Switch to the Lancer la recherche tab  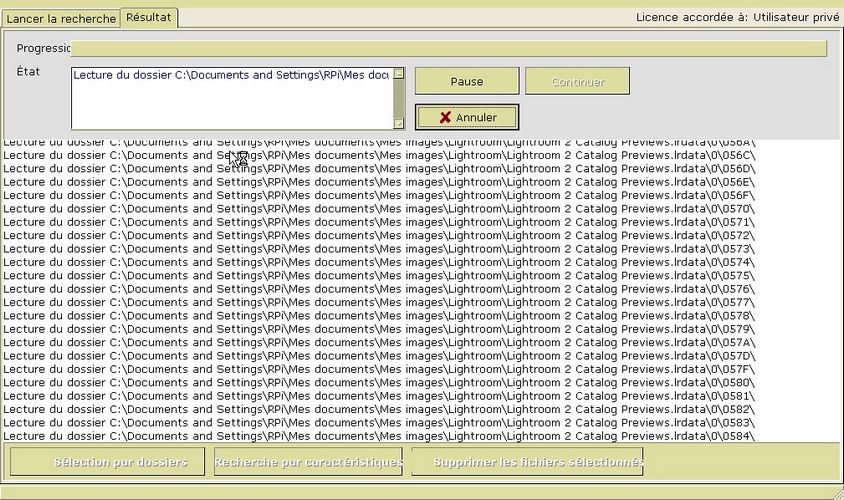pyautogui.click(x=61, y=19)
